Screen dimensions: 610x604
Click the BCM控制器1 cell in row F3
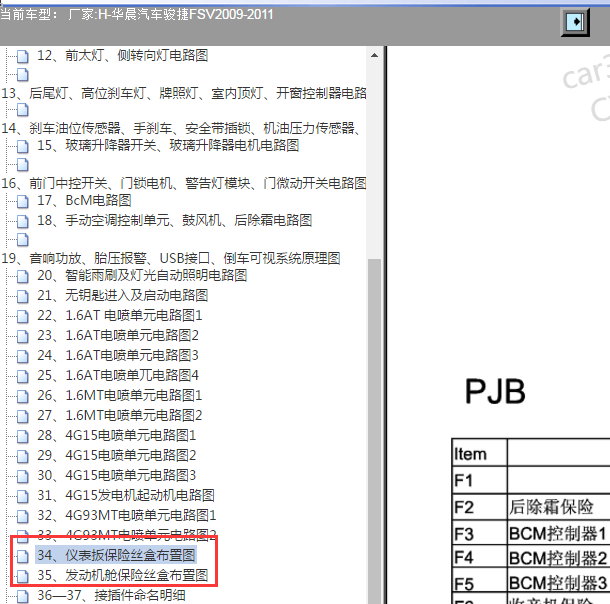pos(559,533)
